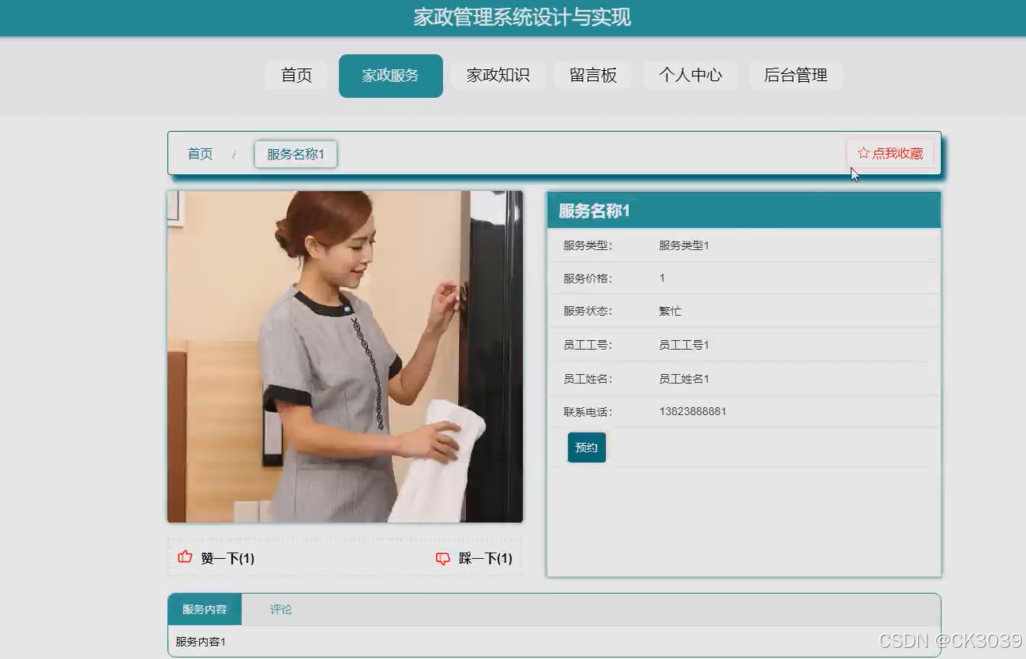Viewport: 1026px width, 659px height.
Task: Click the 预约 booking button
Action: click(x=586, y=447)
